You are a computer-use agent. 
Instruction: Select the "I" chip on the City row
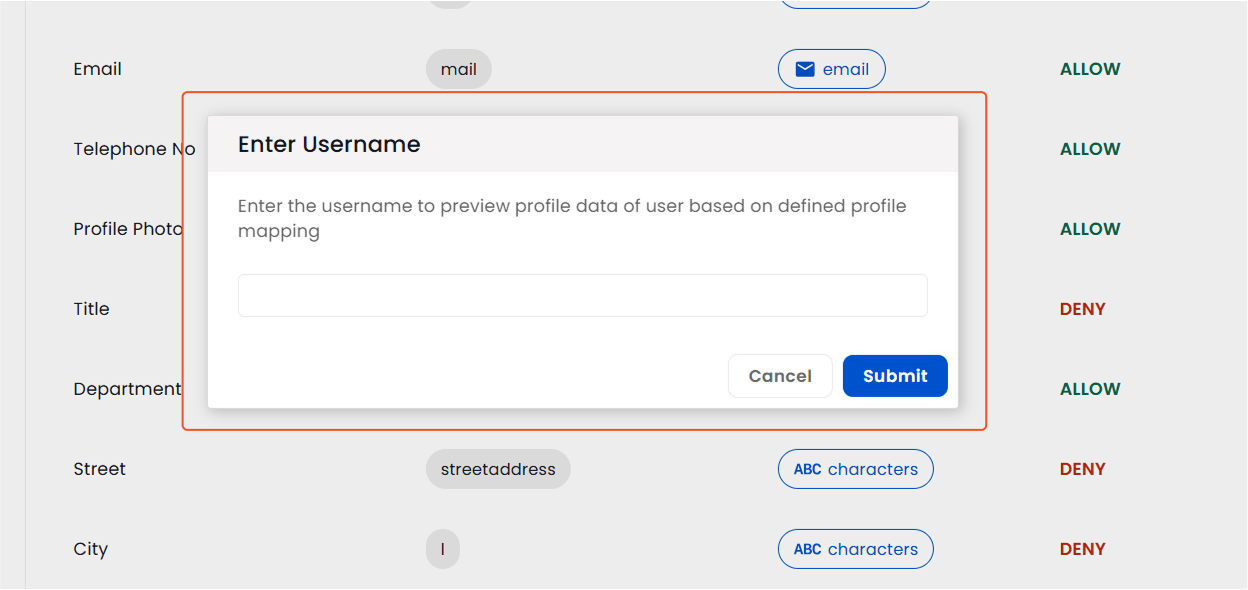pyautogui.click(x=442, y=549)
